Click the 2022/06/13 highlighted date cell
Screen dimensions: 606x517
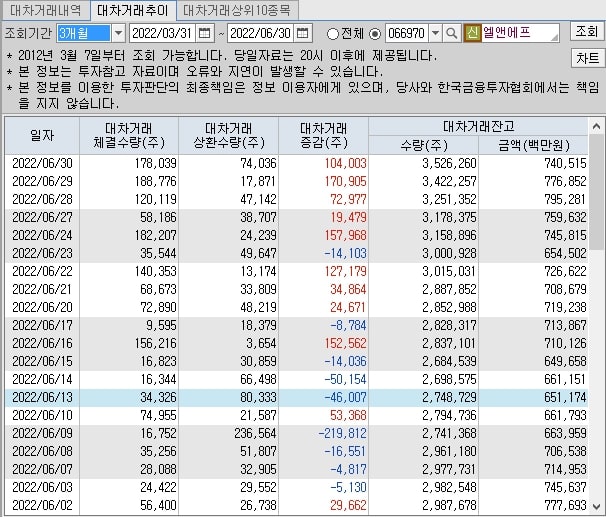tap(42, 397)
